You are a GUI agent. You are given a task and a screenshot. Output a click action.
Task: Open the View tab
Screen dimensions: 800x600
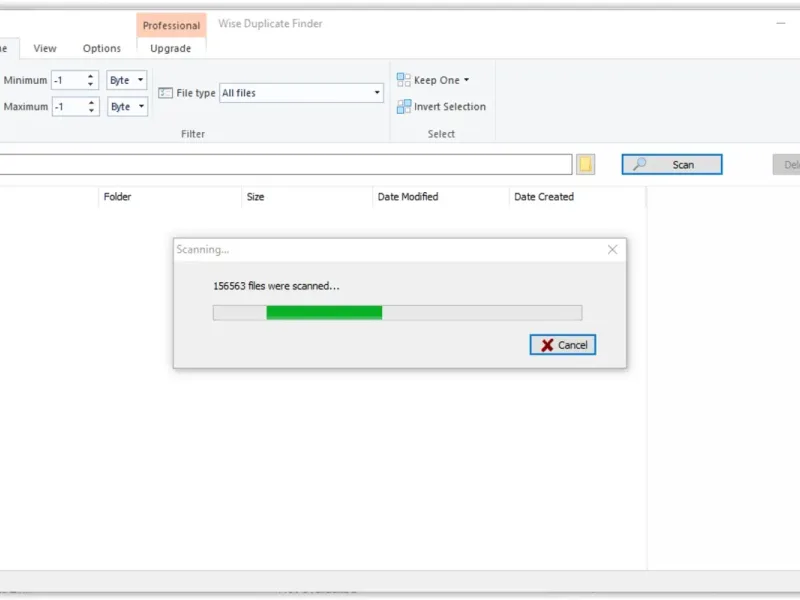(45, 48)
